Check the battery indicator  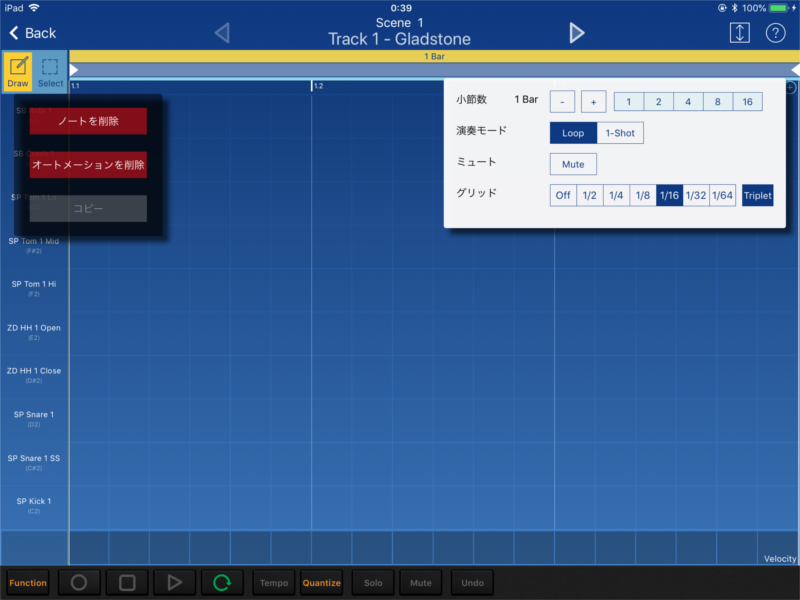781,8
